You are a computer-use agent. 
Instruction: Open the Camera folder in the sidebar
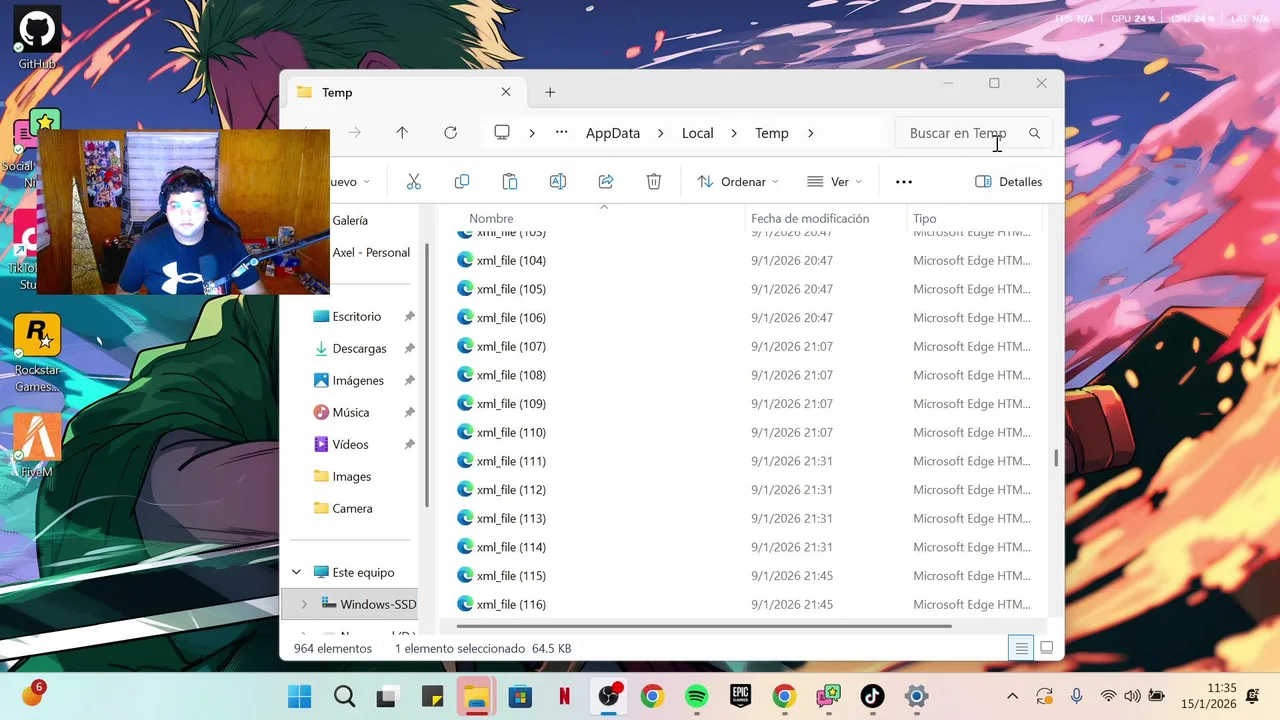click(x=352, y=509)
